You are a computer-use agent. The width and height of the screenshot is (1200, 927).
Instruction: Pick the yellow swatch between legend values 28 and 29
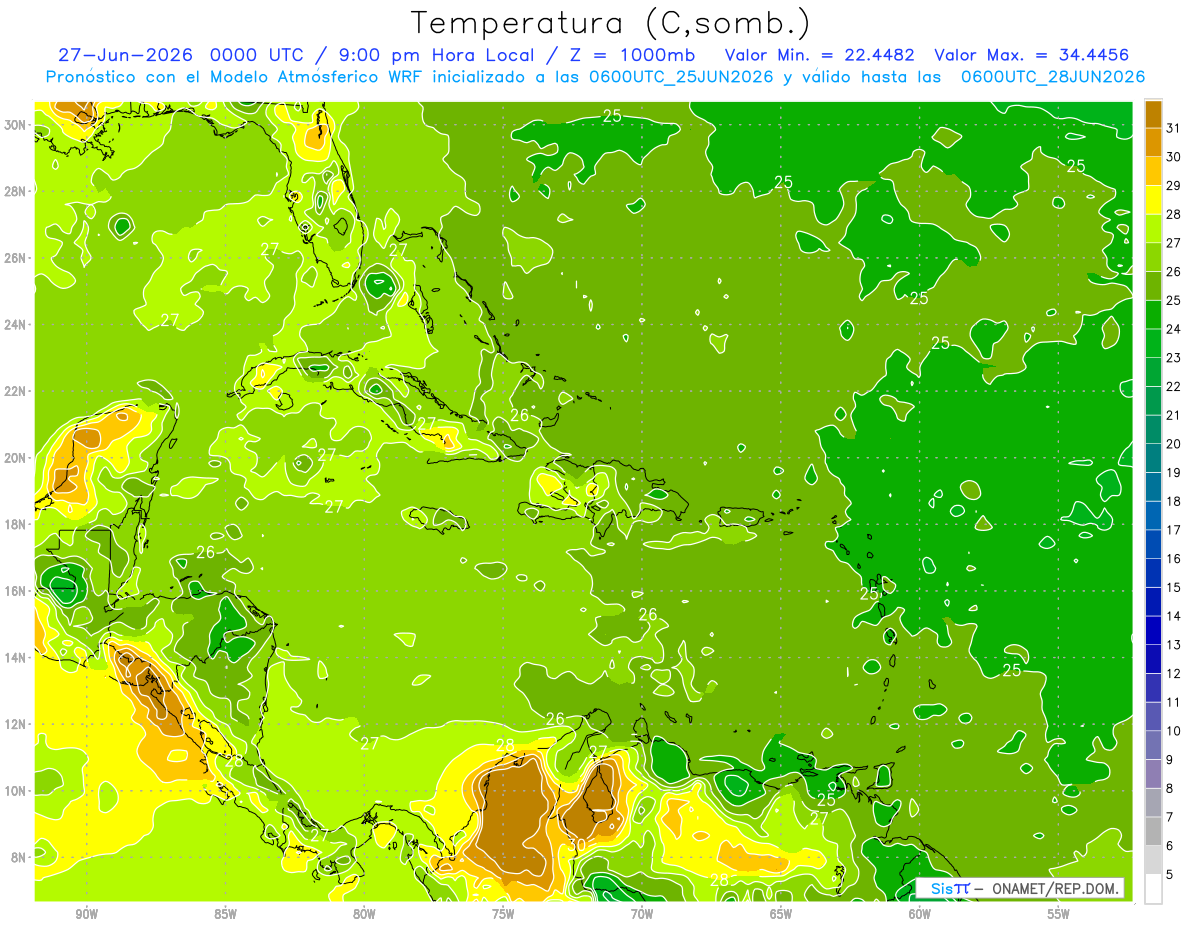pos(1153,200)
